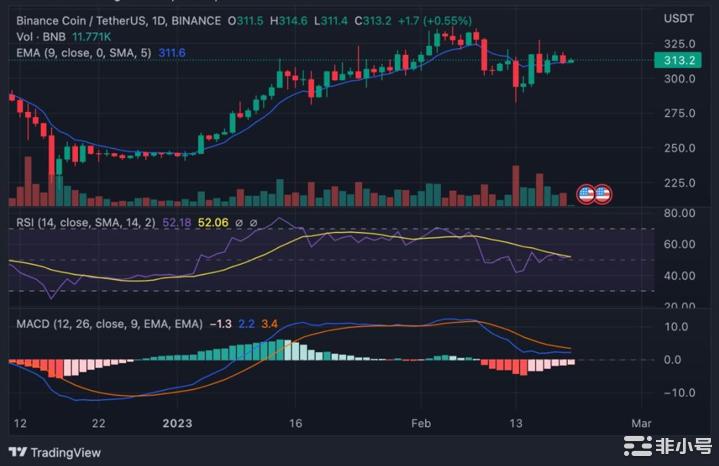Click the Vol · BNB volume legend
Viewport: 719px width, 466px height.
click(x=37, y=36)
